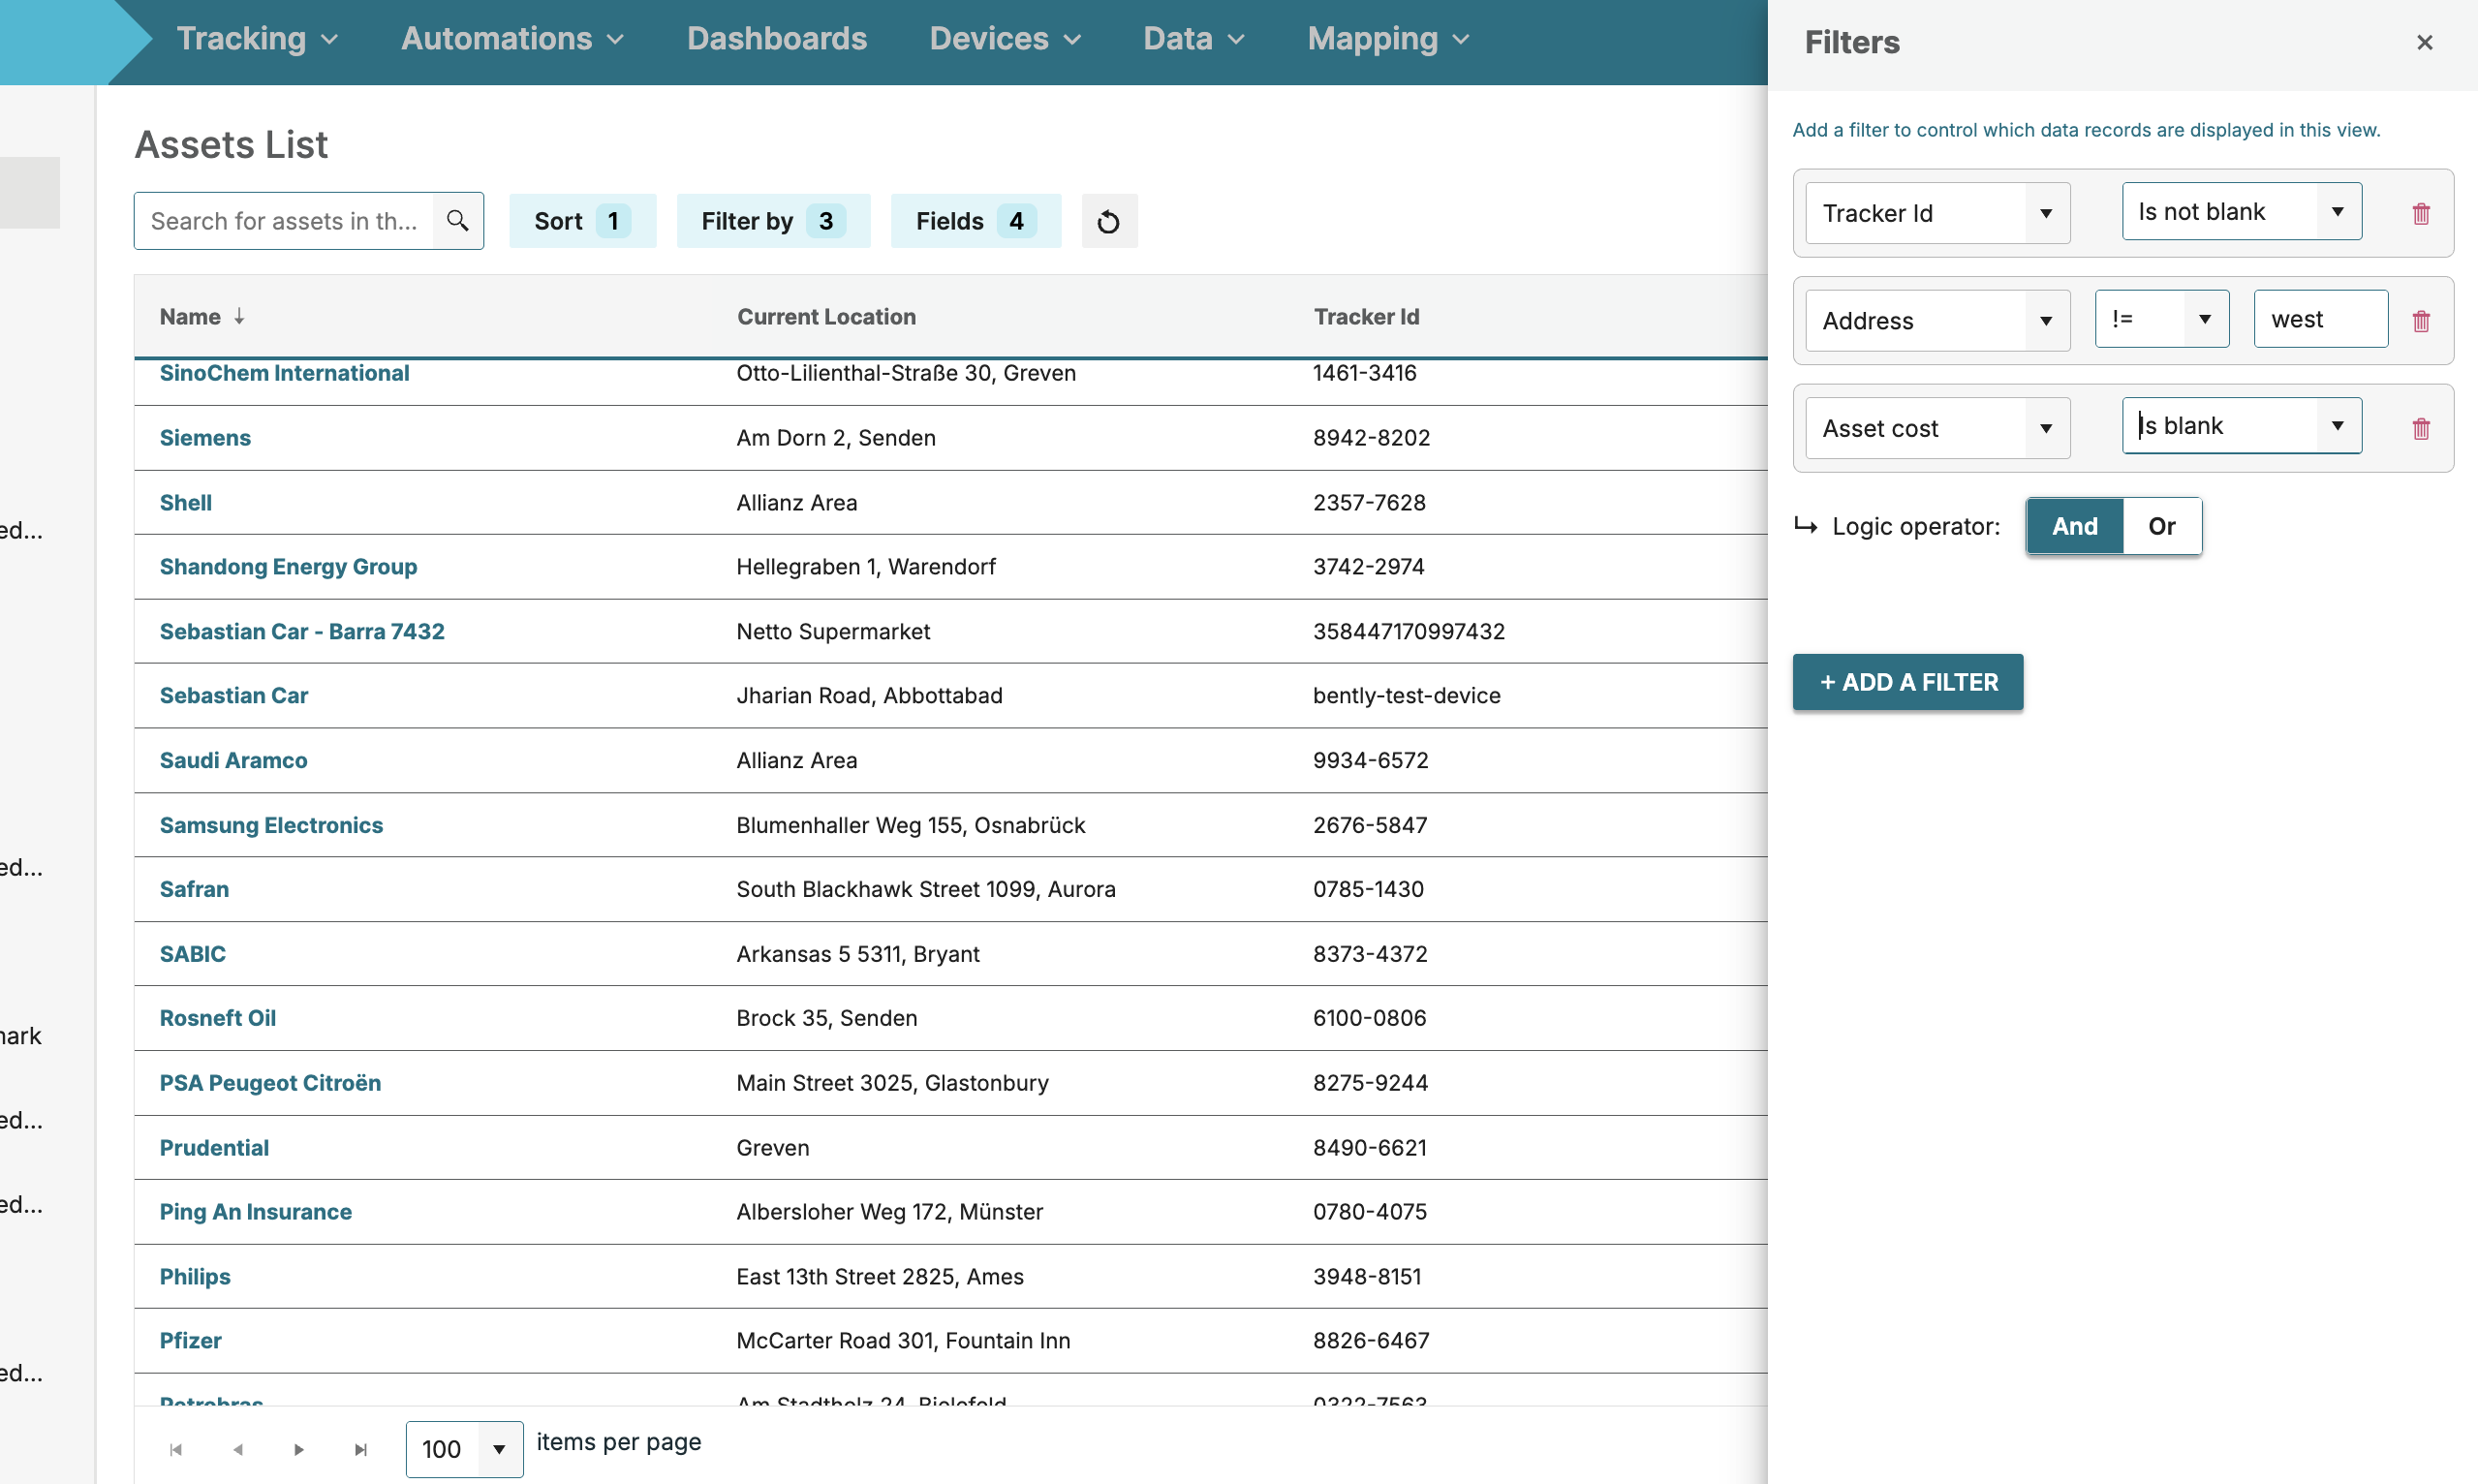Click the asset search input field
The image size is (2478, 1484).
(x=284, y=221)
